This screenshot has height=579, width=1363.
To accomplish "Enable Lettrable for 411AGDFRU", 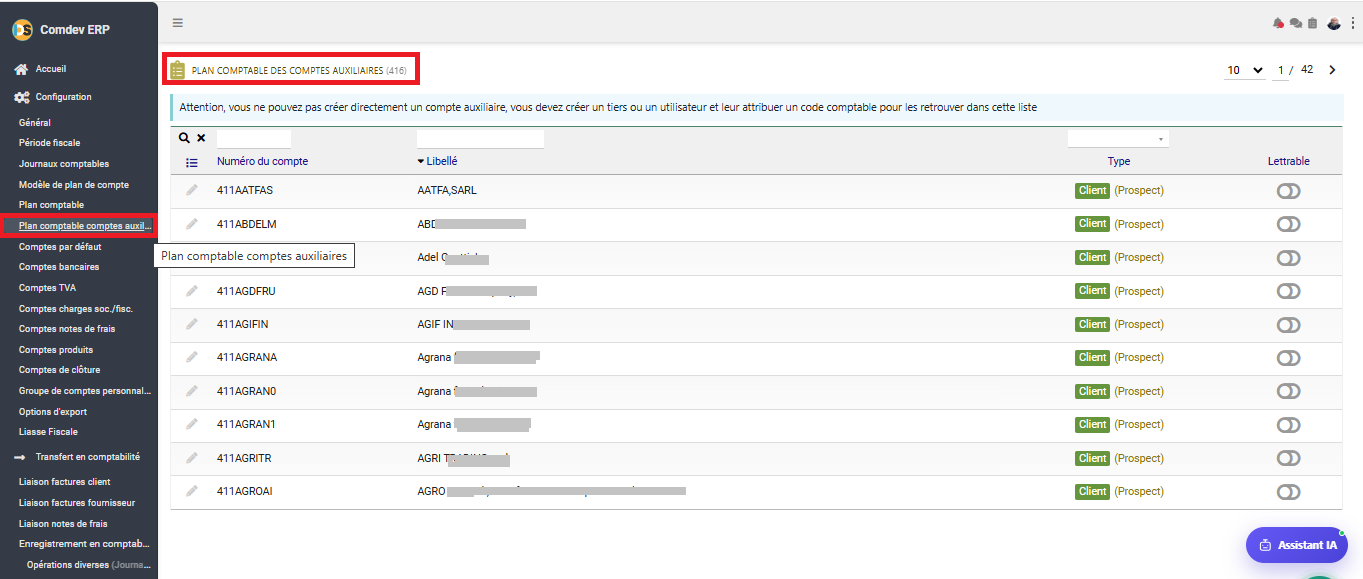I will tap(1288, 291).
